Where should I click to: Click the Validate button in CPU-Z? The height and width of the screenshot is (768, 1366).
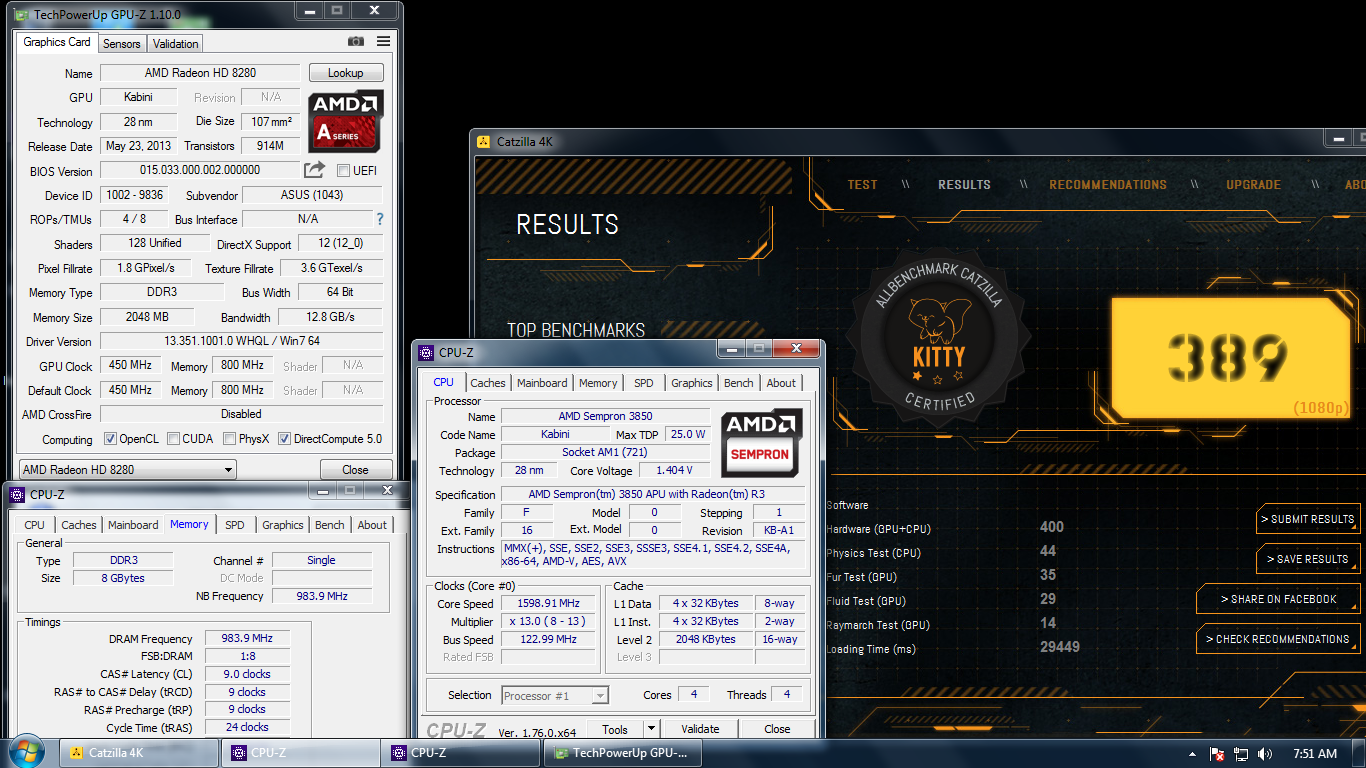click(x=700, y=729)
